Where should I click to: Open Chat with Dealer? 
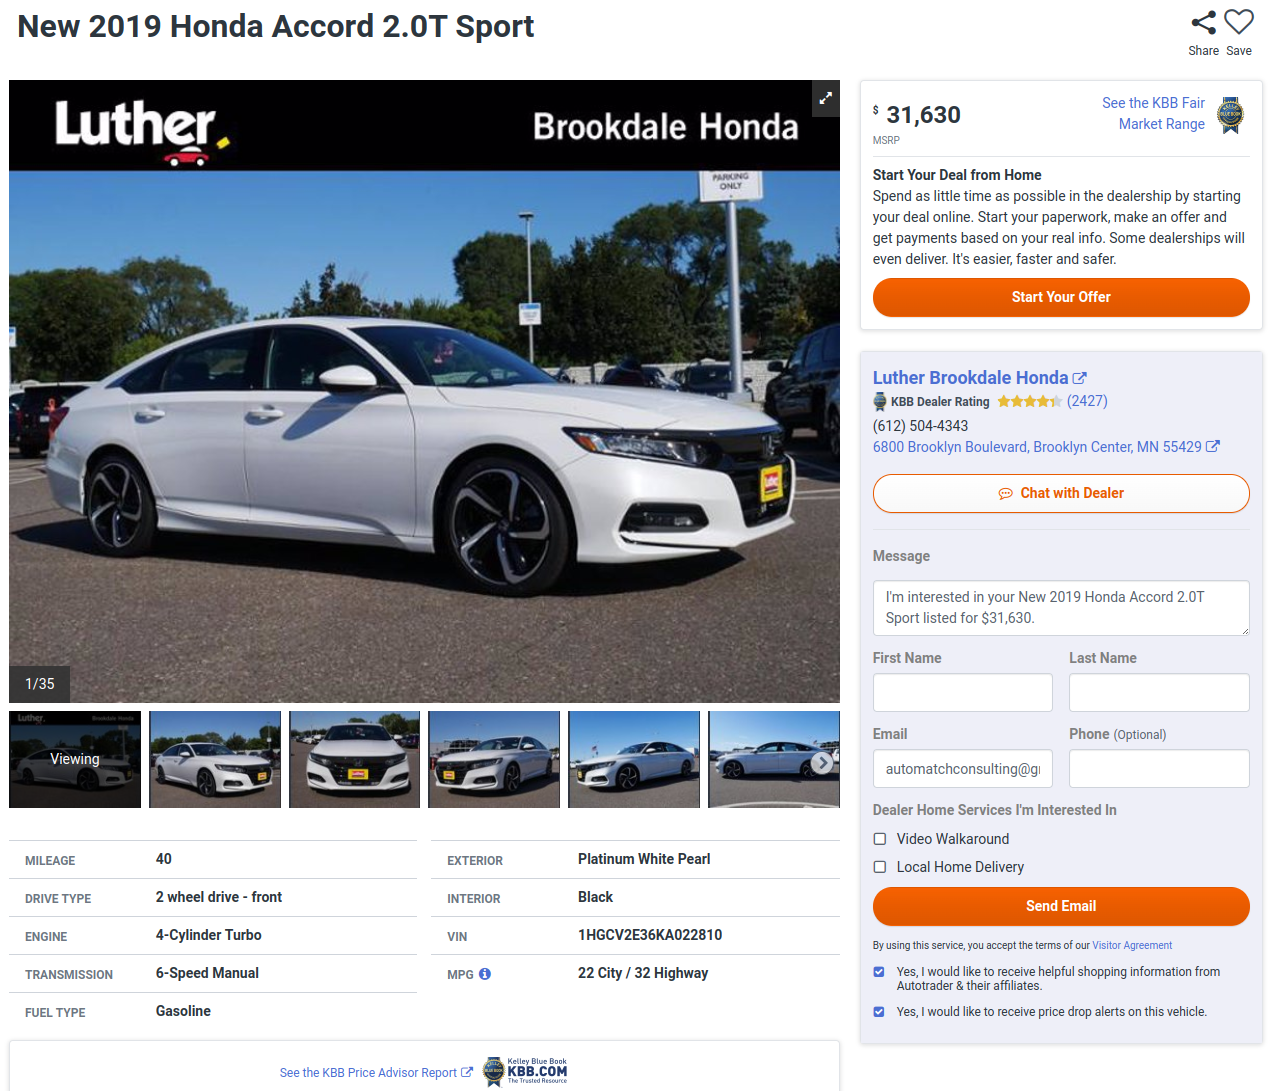point(1061,493)
